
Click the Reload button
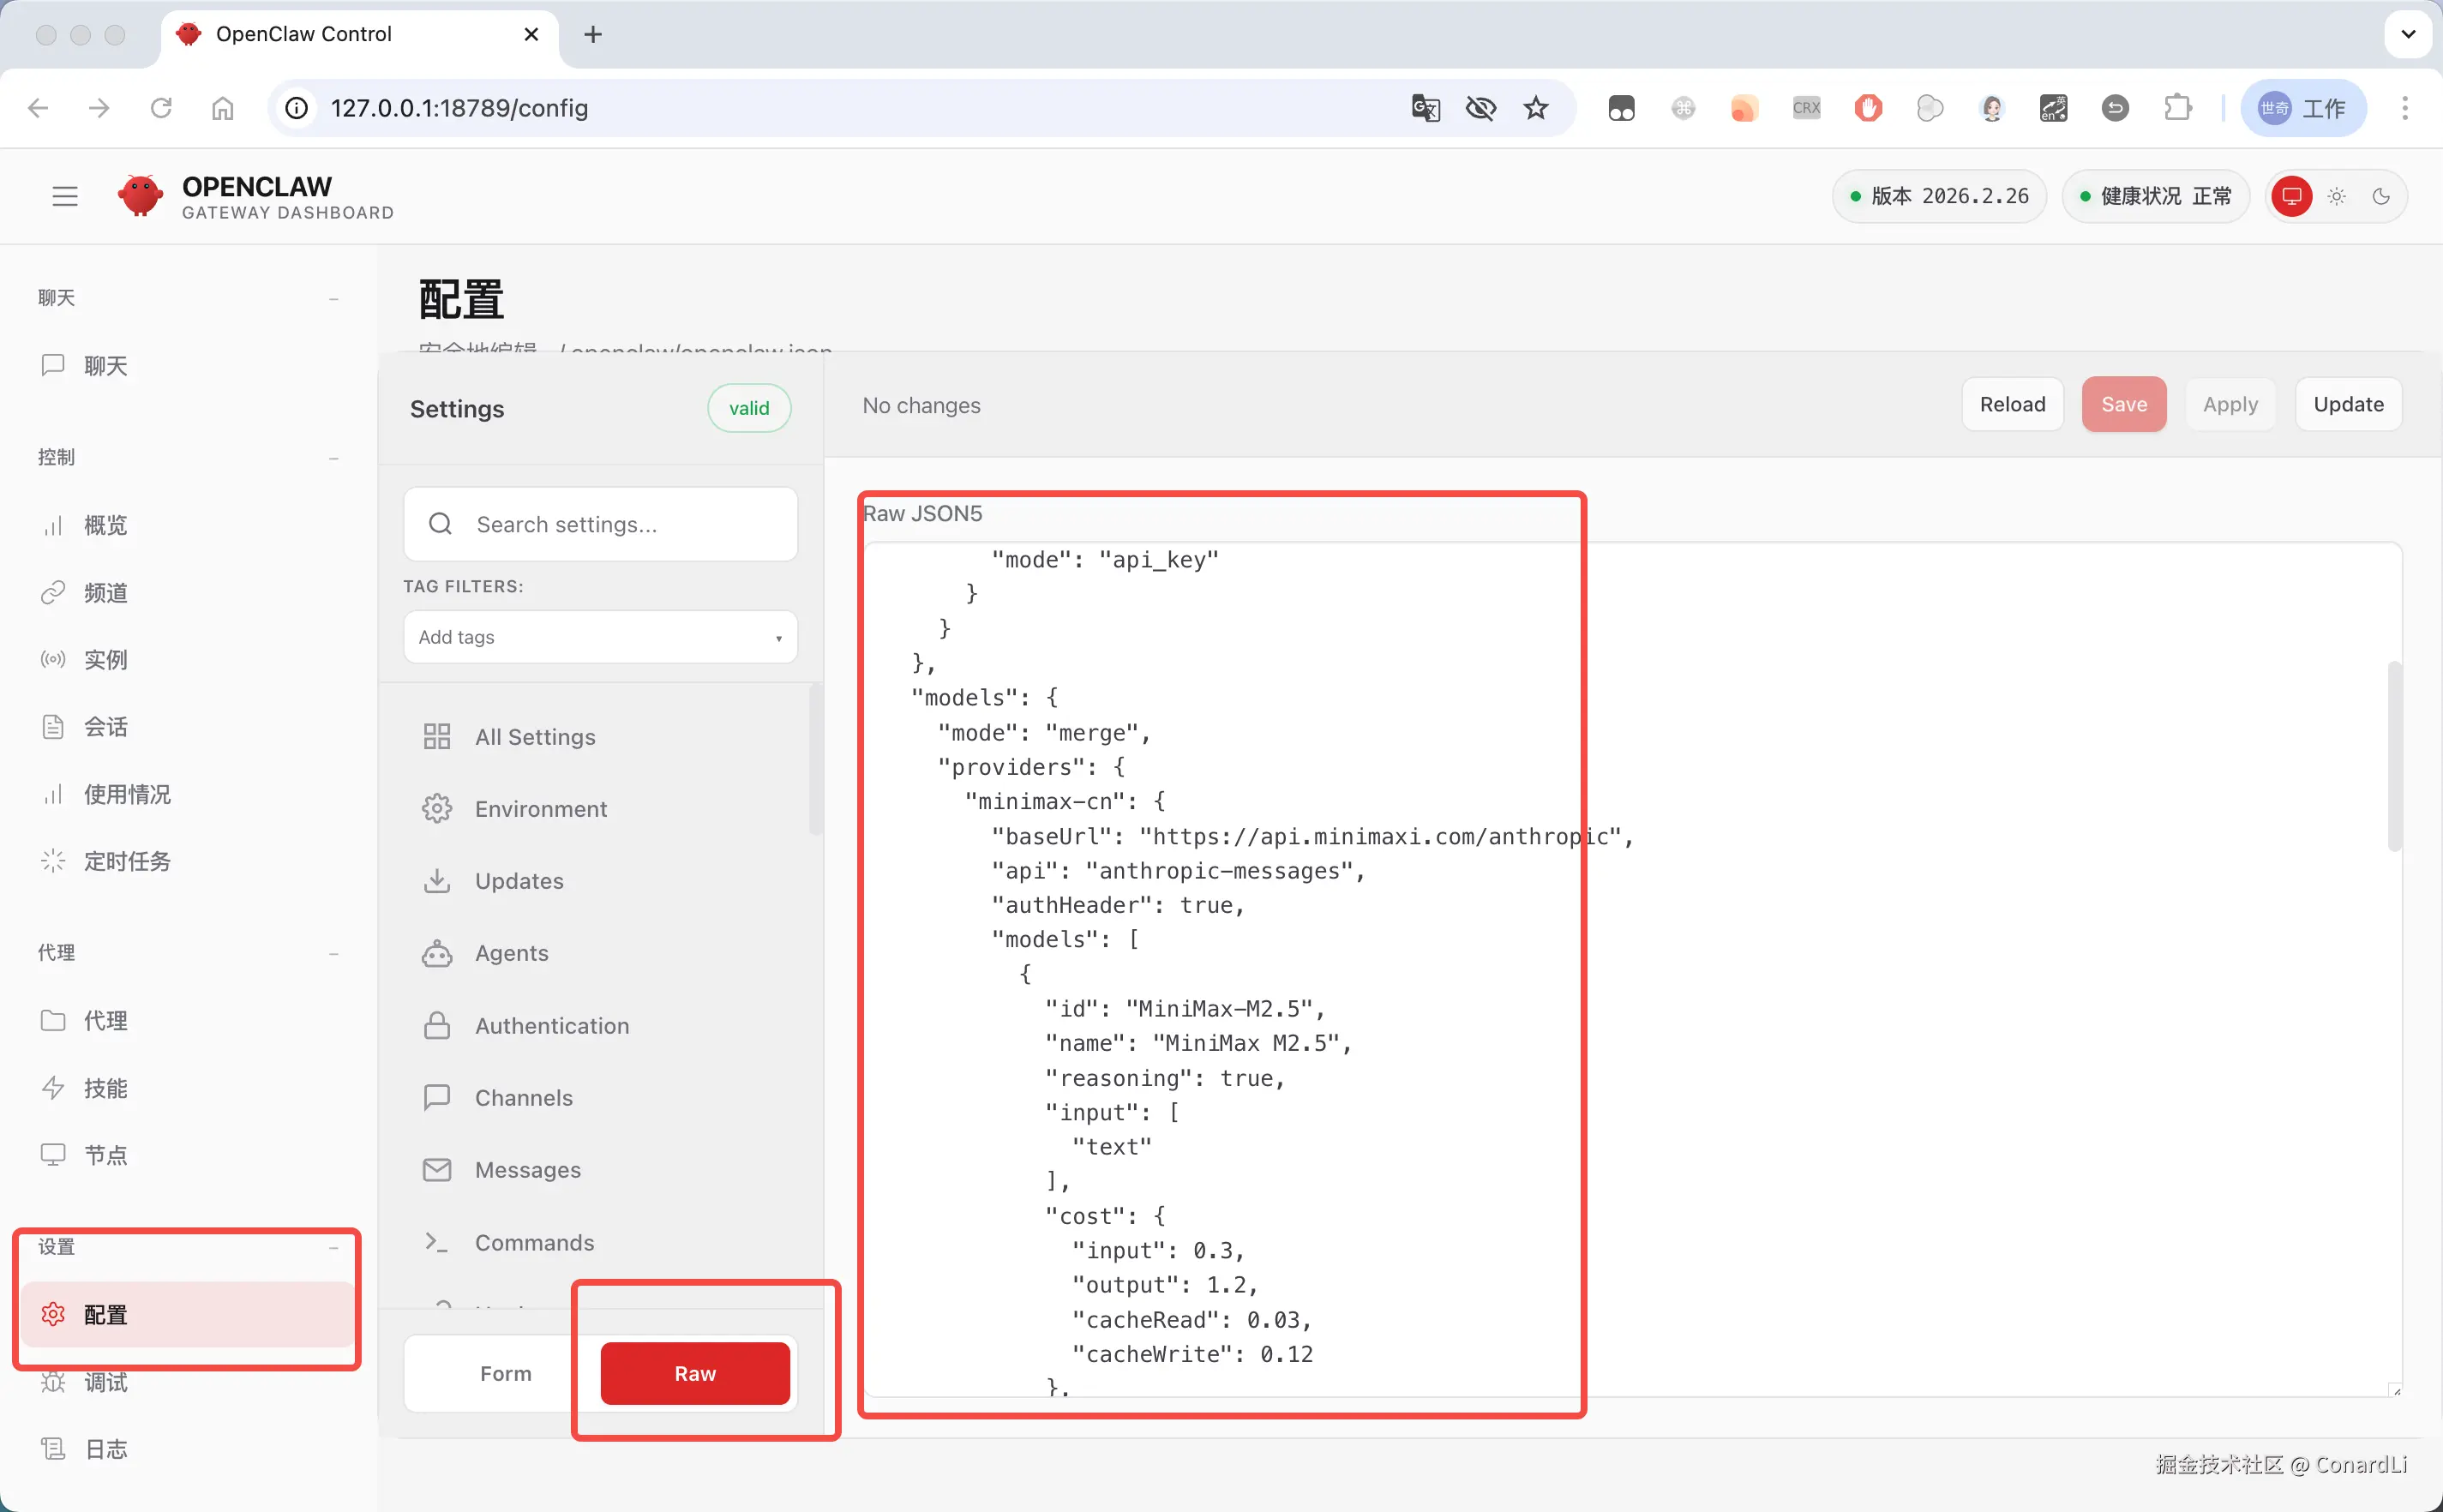click(2012, 404)
